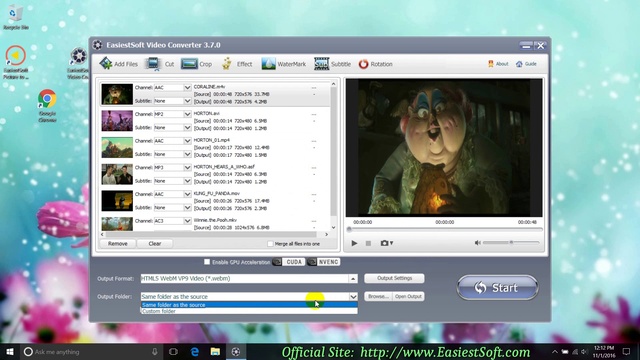Open the Windows Start menu
The image size is (640, 360).
(x=10, y=351)
